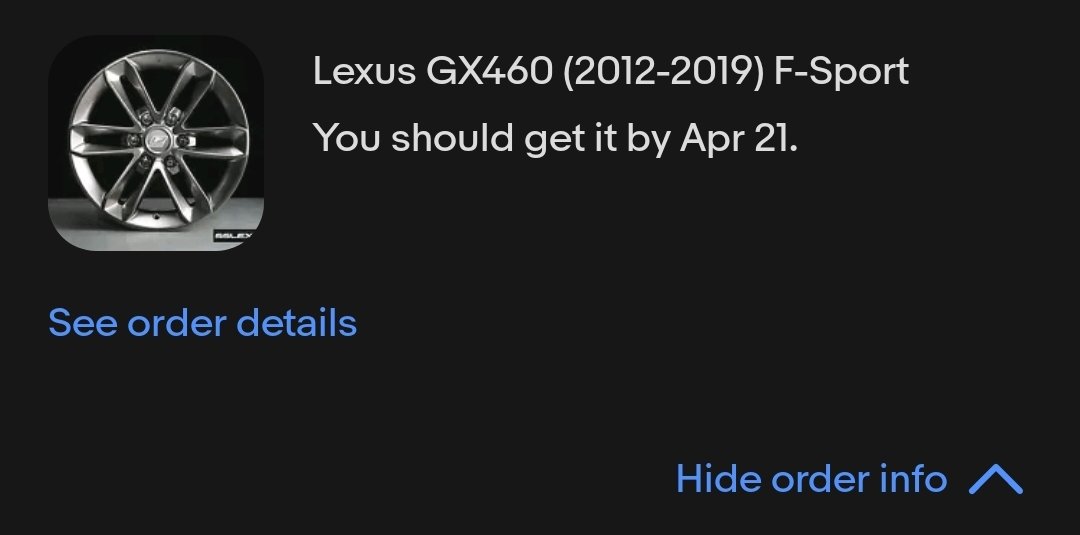This screenshot has height=535, width=1080.
Task: Click the GX460 model name in the title
Action: (x=489, y=71)
